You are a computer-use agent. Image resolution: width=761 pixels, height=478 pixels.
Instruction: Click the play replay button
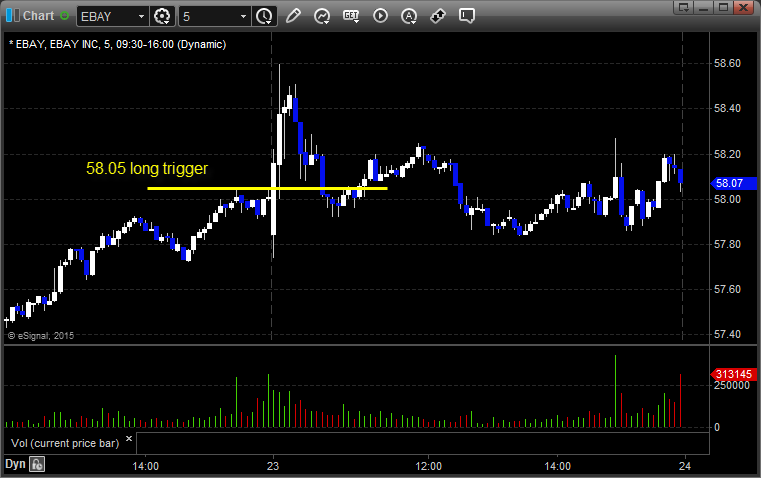(380, 16)
